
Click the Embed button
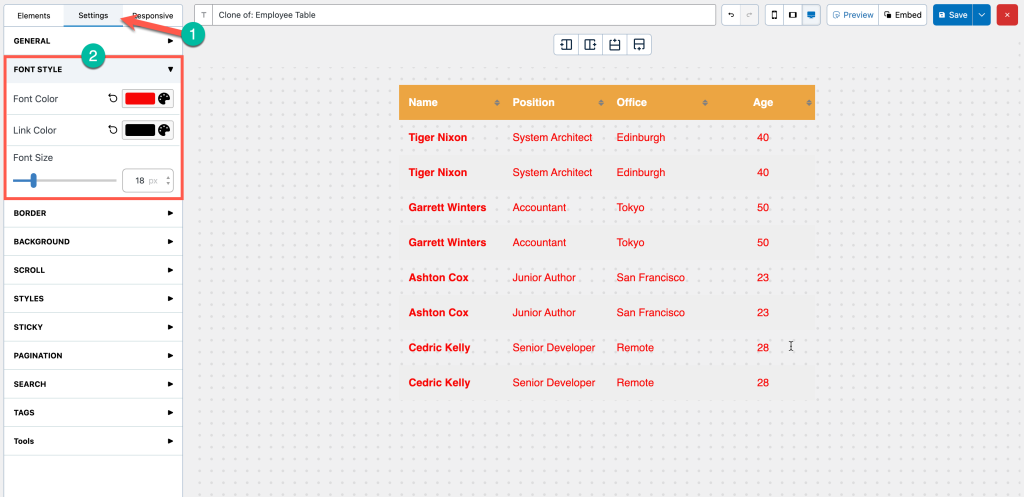902,15
